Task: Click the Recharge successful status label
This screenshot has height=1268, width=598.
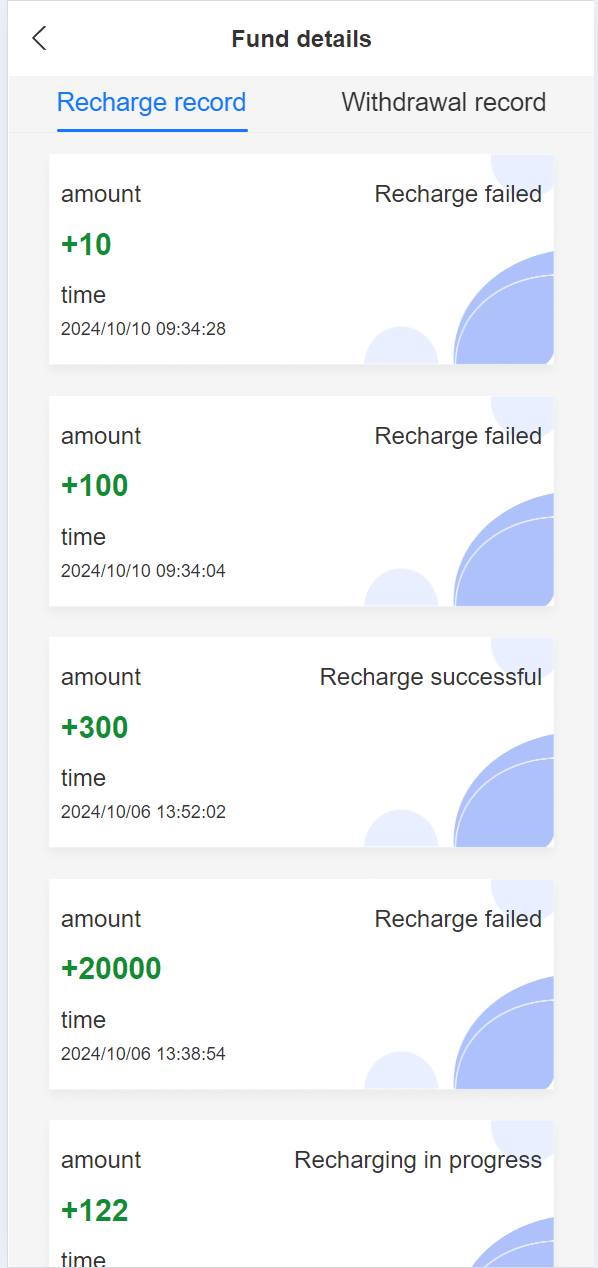Action: coord(431,677)
